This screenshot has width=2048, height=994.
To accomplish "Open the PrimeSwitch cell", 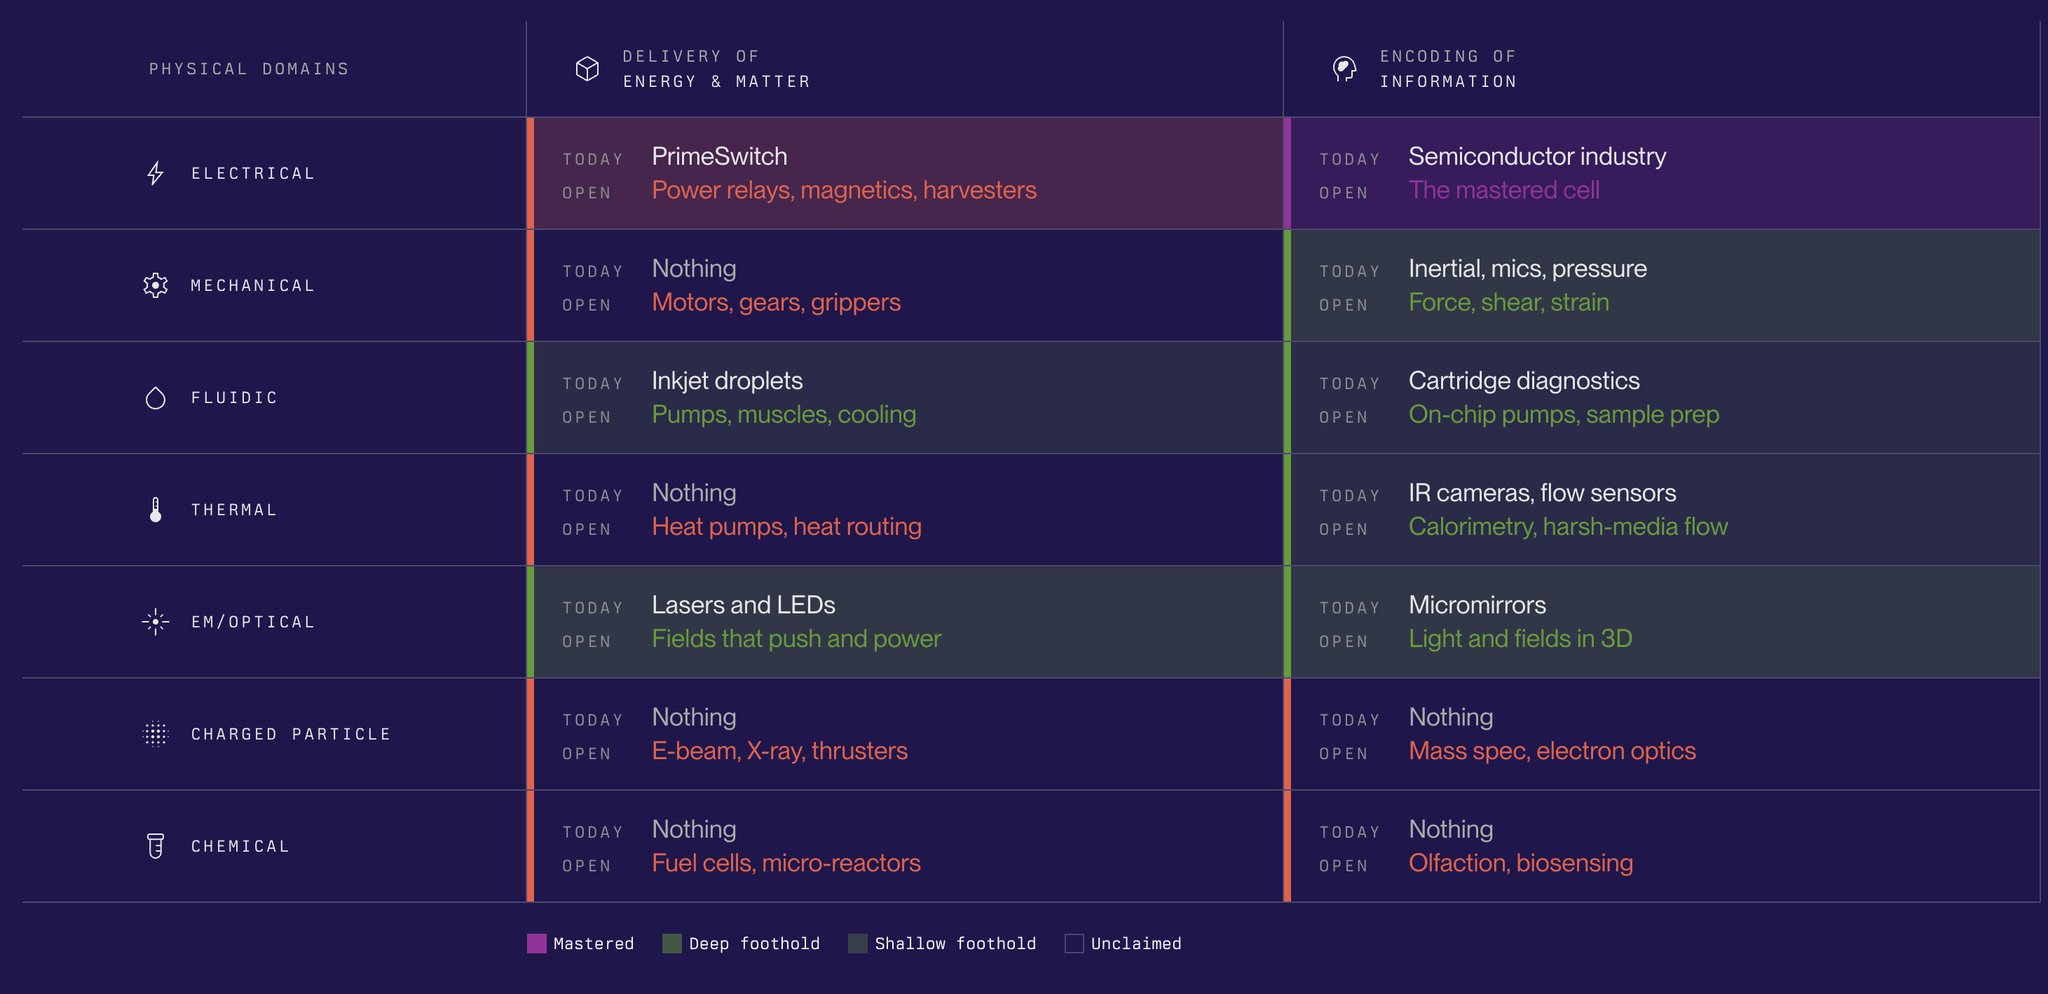I will point(904,173).
